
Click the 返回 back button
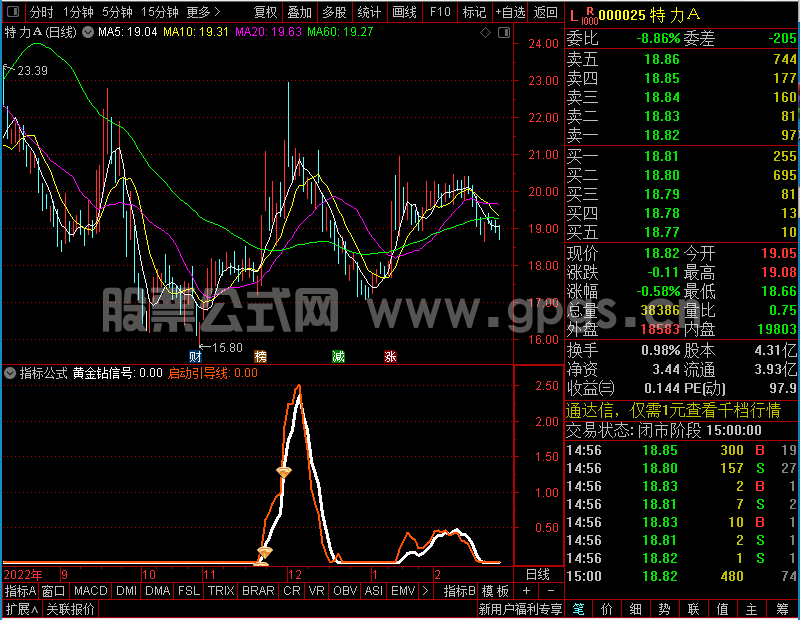[545, 12]
